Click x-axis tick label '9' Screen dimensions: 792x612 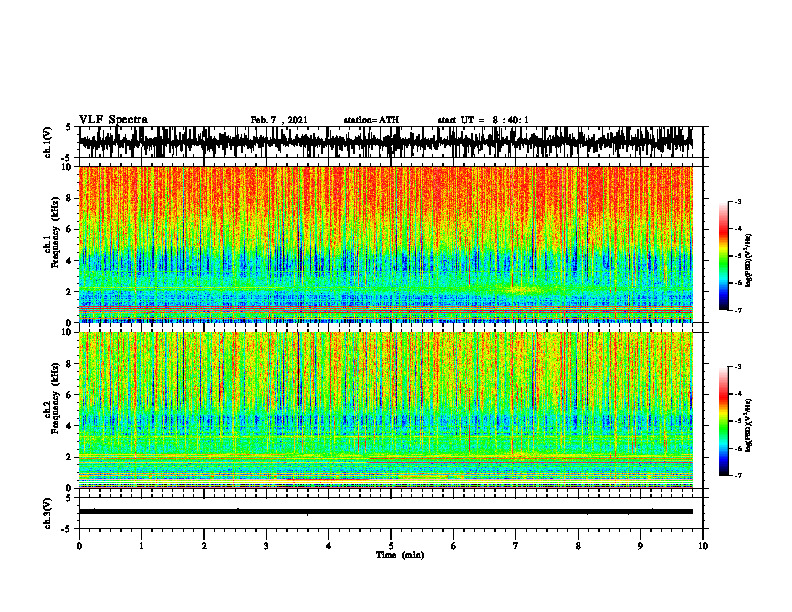tap(640, 546)
